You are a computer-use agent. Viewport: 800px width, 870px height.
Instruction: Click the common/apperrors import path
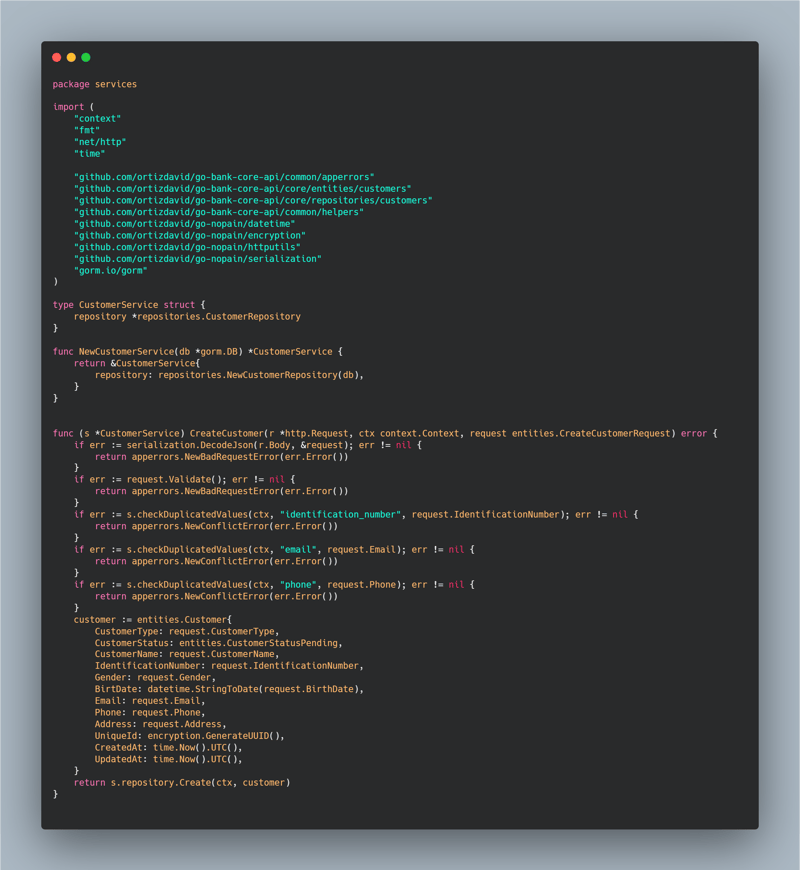pyautogui.click(x=224, y=177)
